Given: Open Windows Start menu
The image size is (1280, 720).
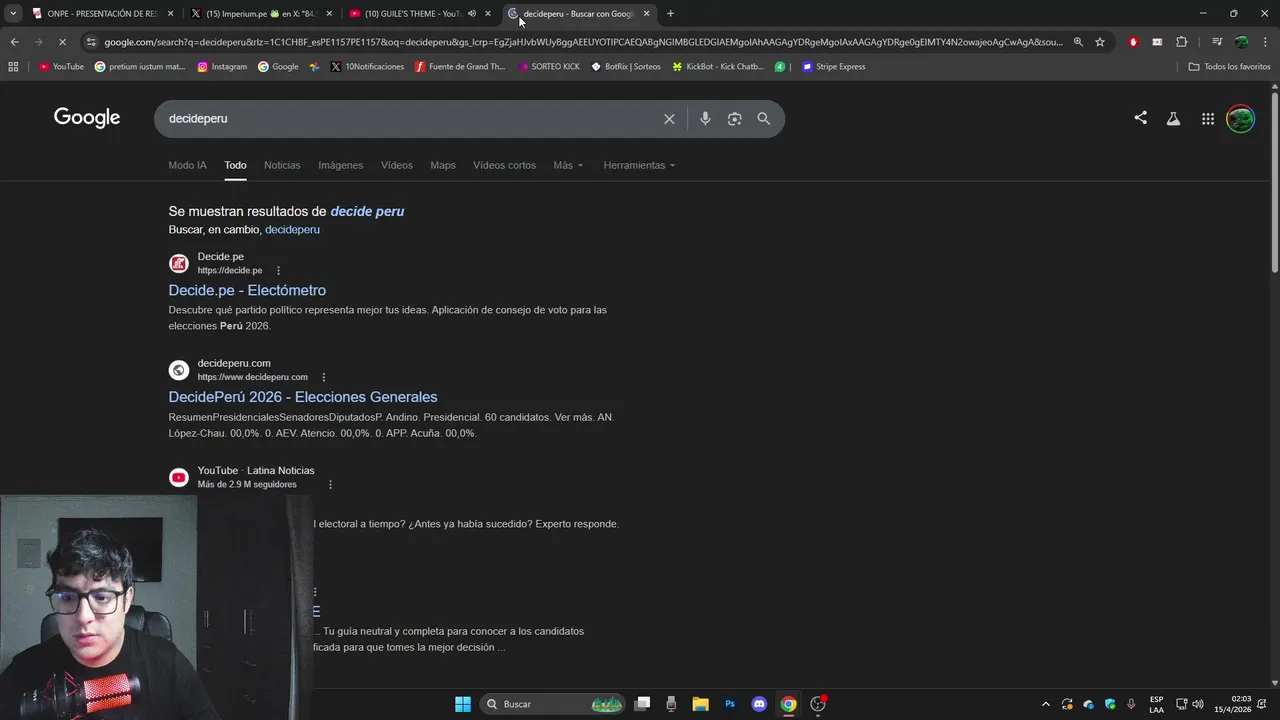Looking at the screenshot, I should [463, 704].
